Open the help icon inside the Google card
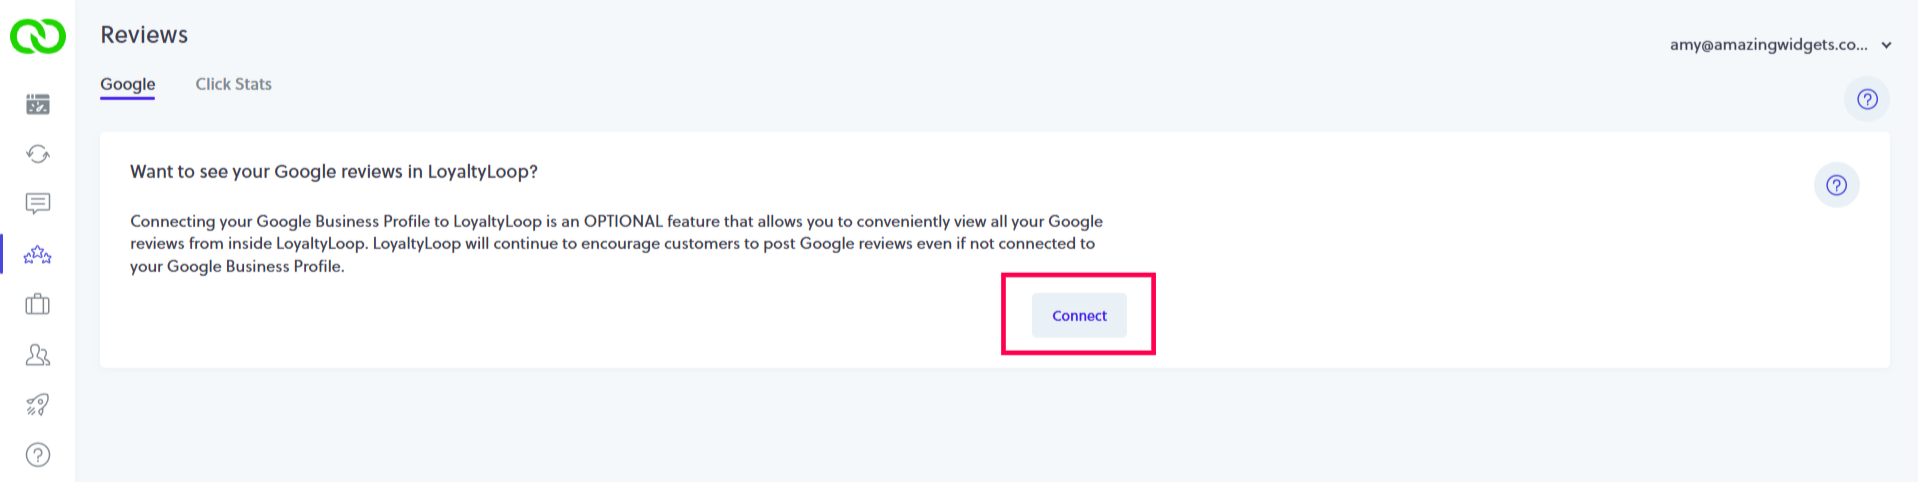Screen dimensions: 1918x482 [1836, 185]
